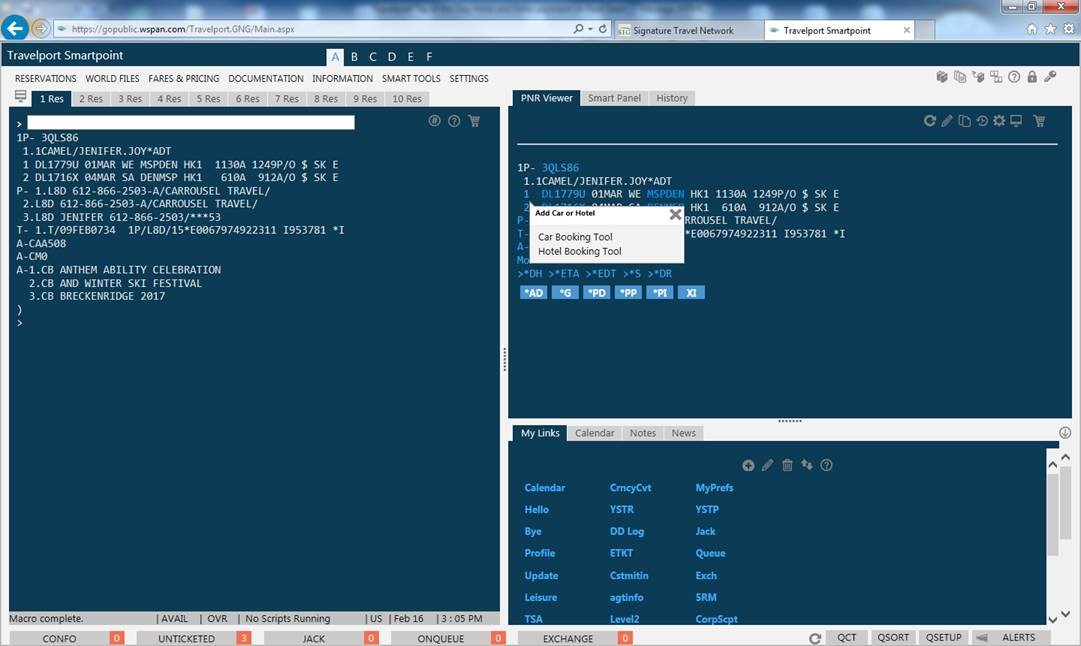Image resolution: width=1081 pixels, height=646 pixels.
Task: Click the plus add link icon in My Links
Action: point(748,465)
